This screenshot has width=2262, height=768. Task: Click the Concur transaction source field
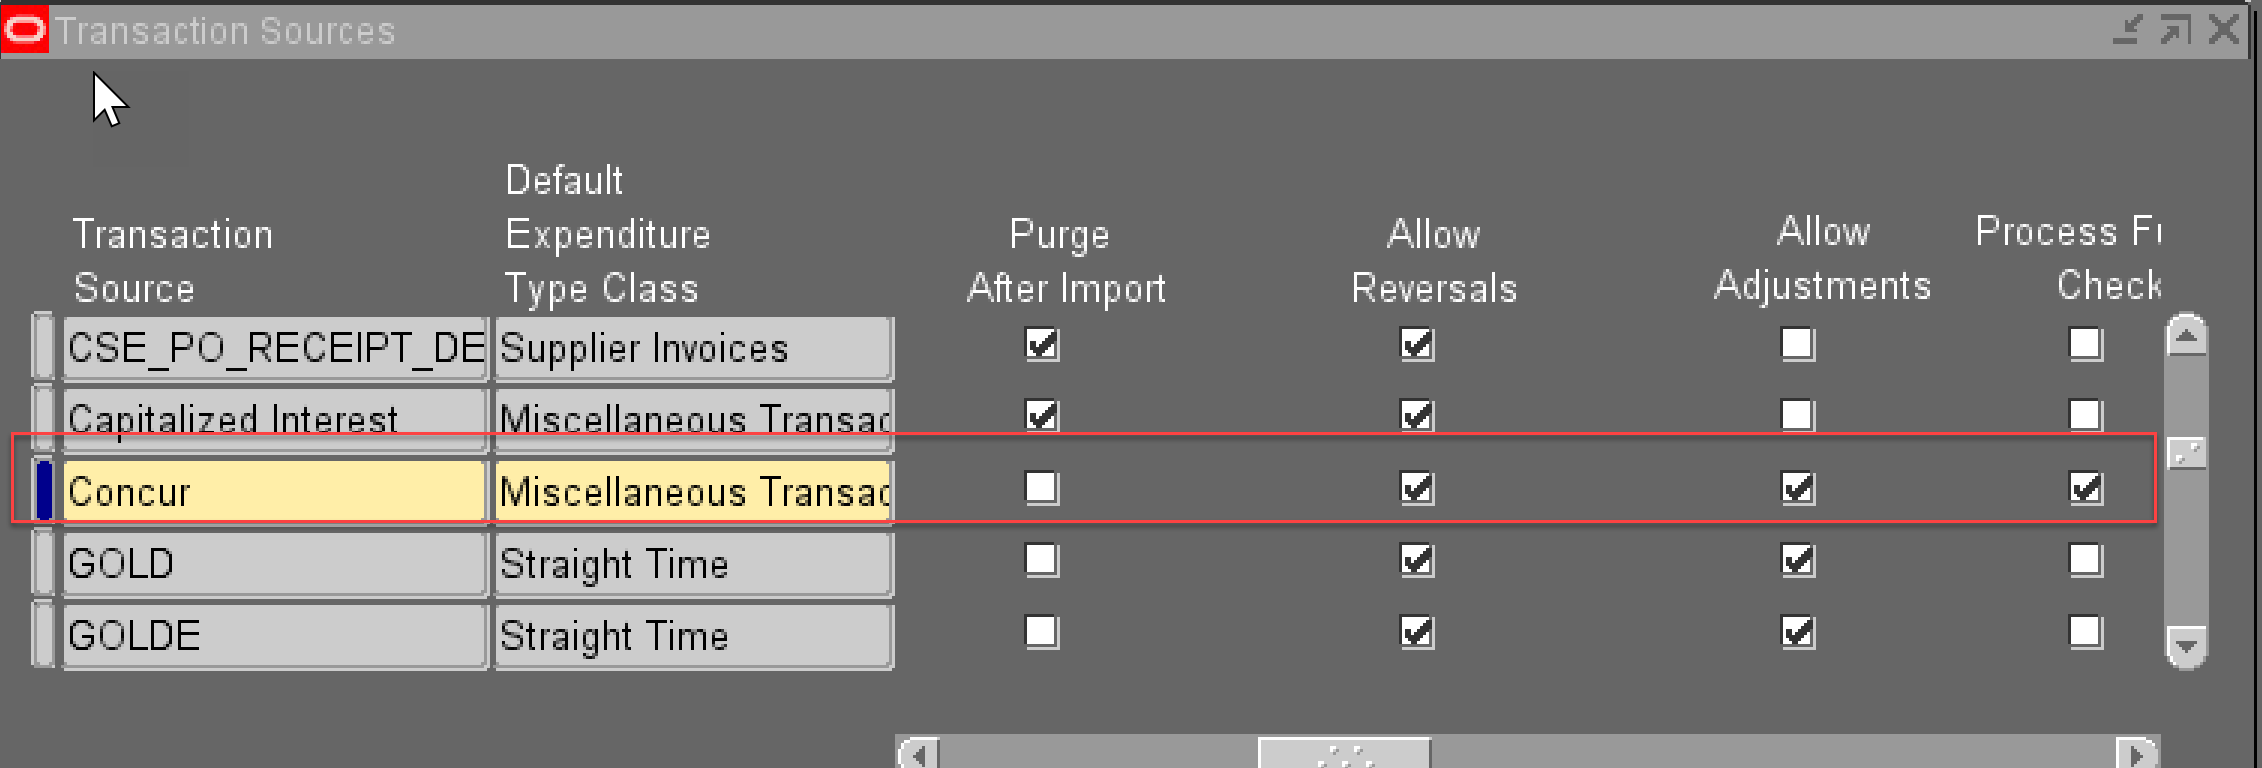coord(275,491)
